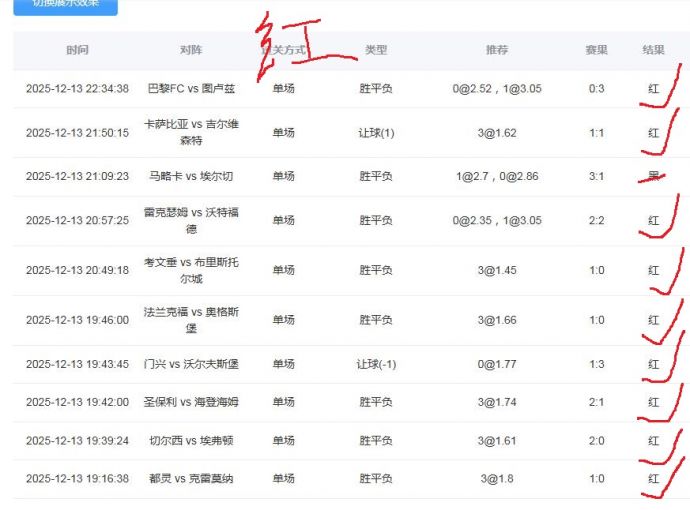The image size is (690, 510).
Task: Click the timestamp 2025-12-13 19:16:38
Action: pos(77,479)
